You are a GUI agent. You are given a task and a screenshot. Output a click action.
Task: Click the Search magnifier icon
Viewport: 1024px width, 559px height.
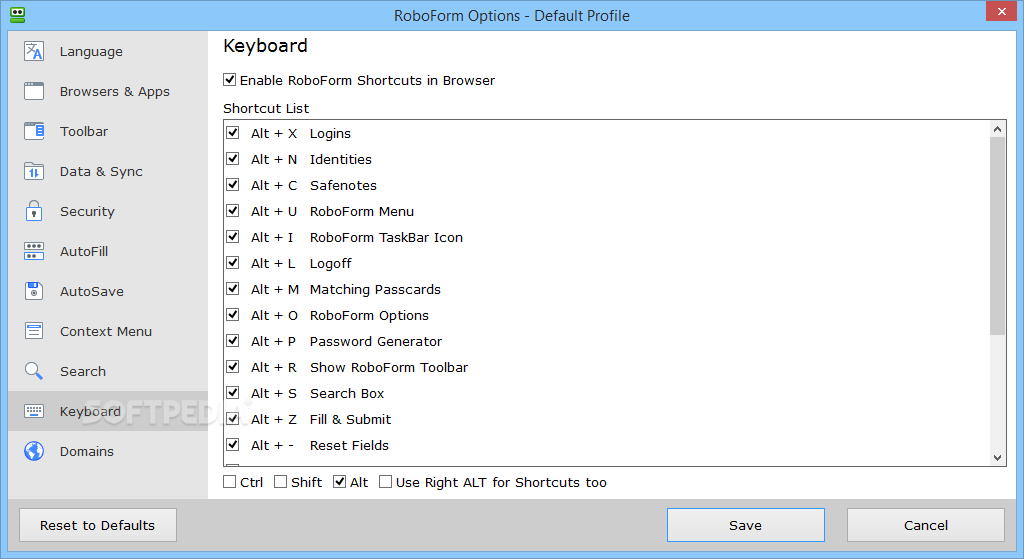[x=34, y=371]
